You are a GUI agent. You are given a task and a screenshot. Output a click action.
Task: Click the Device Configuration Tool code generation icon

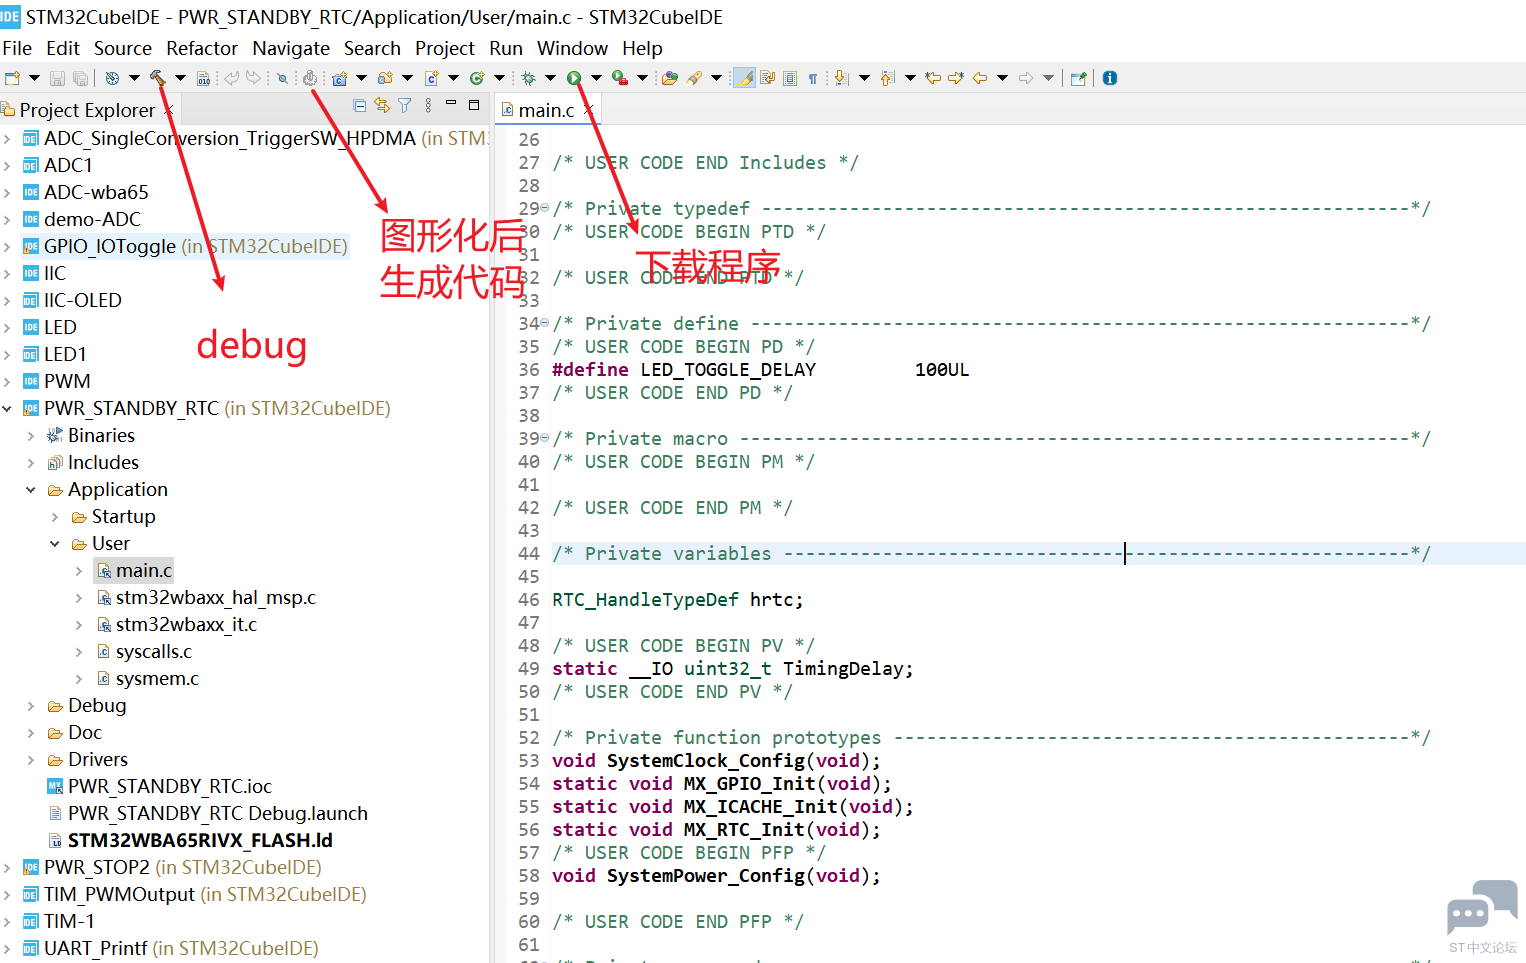coord(310,78)
